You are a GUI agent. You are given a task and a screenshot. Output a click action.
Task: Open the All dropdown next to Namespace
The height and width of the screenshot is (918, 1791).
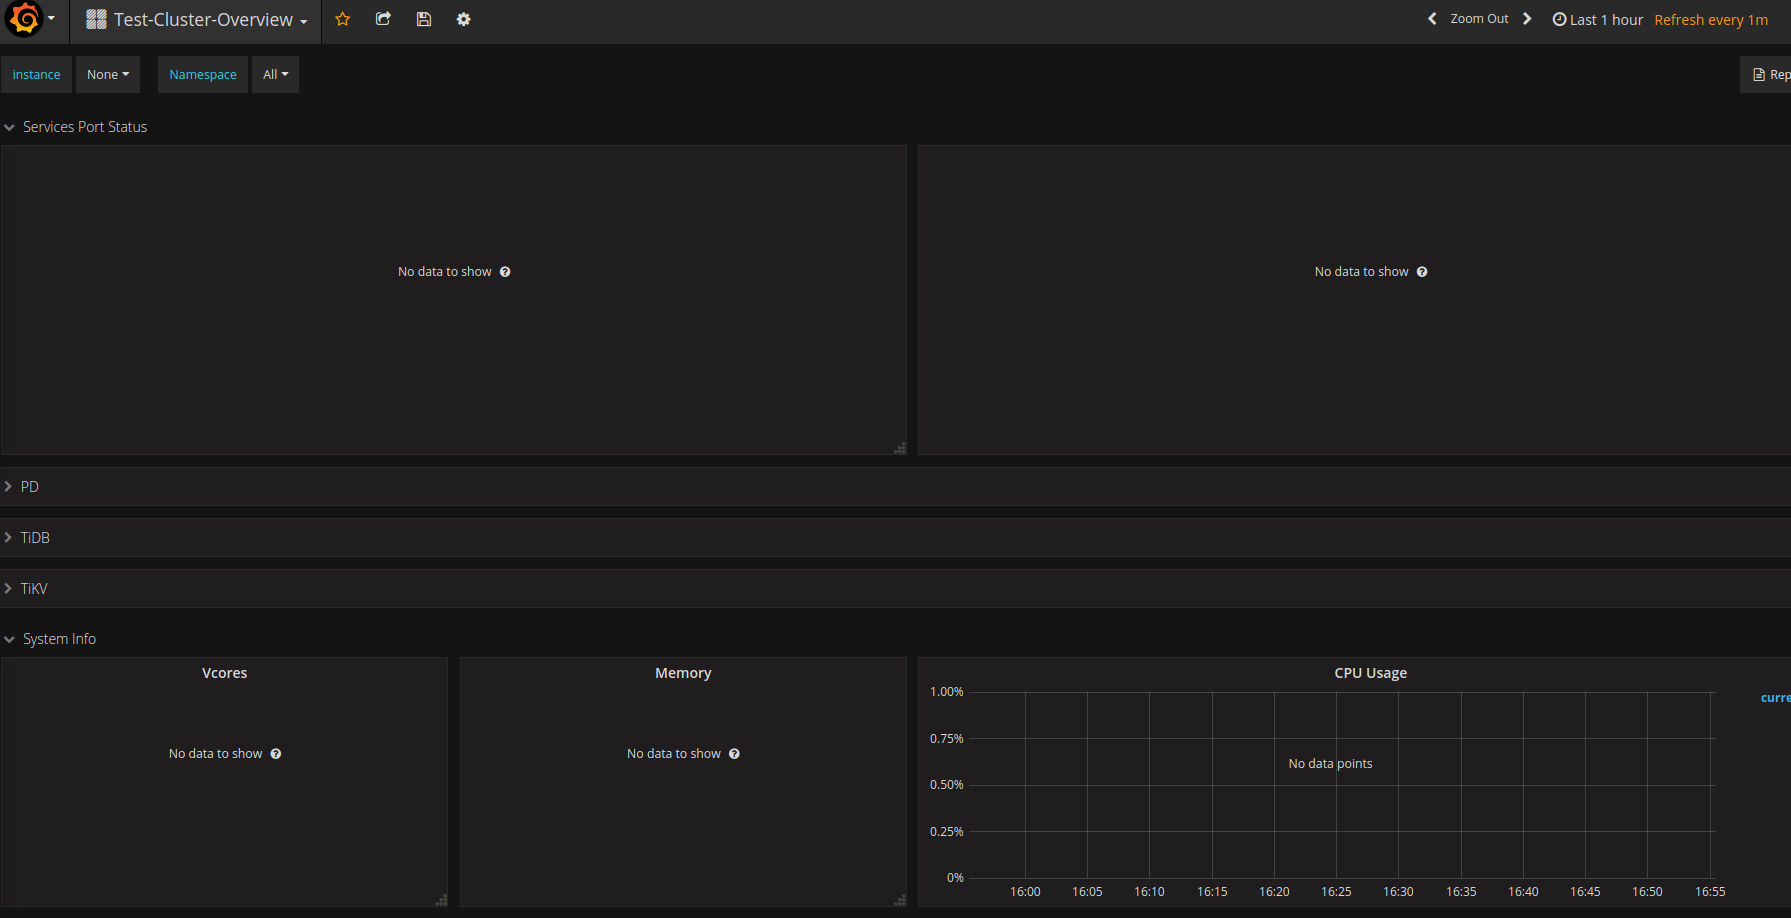[274, 74]
